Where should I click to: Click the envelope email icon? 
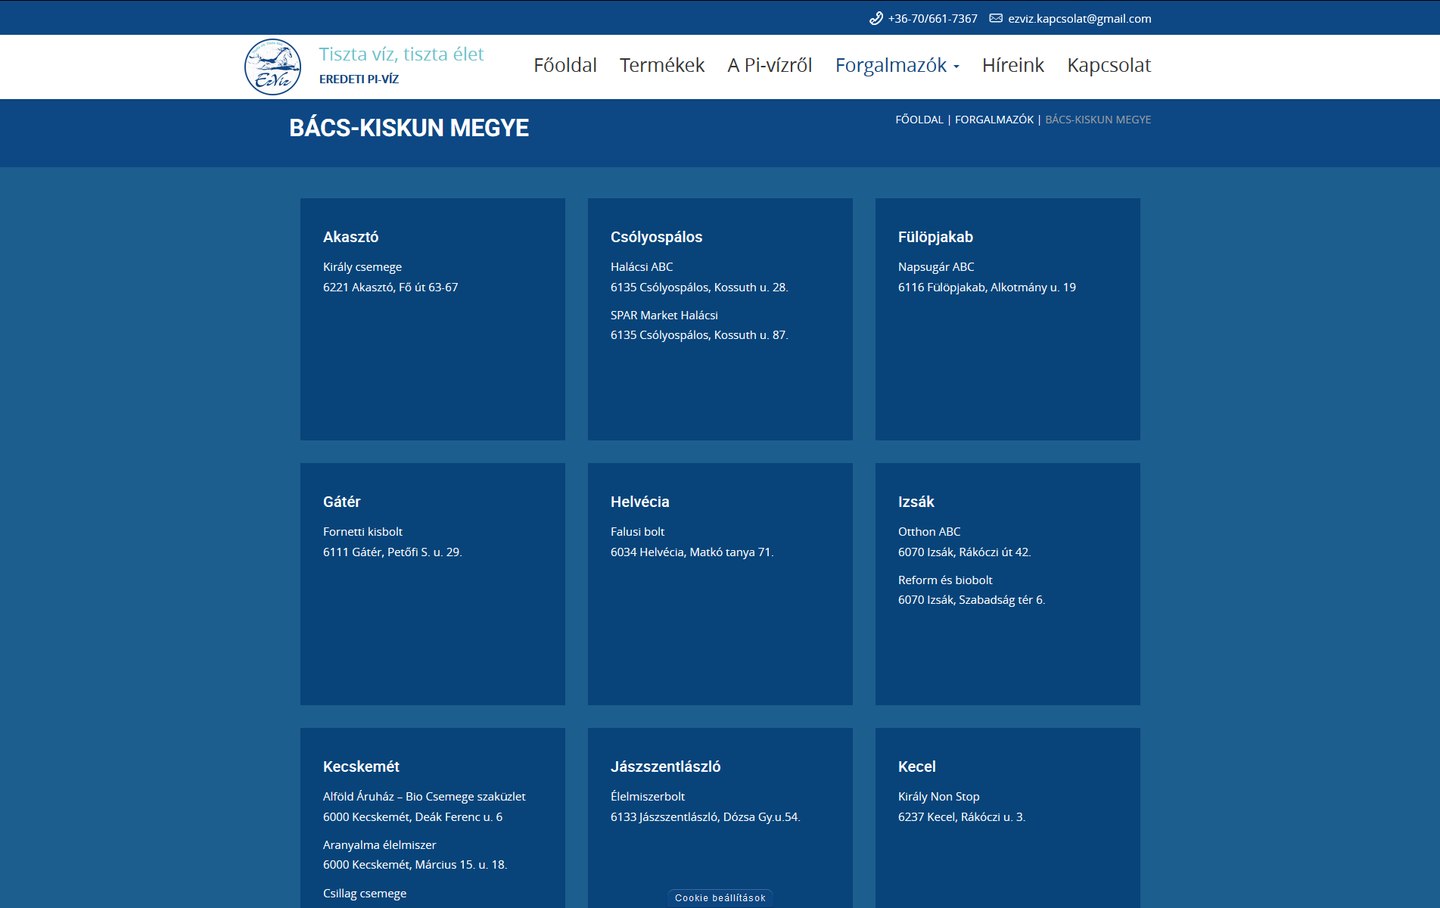[x=996, y=18]
